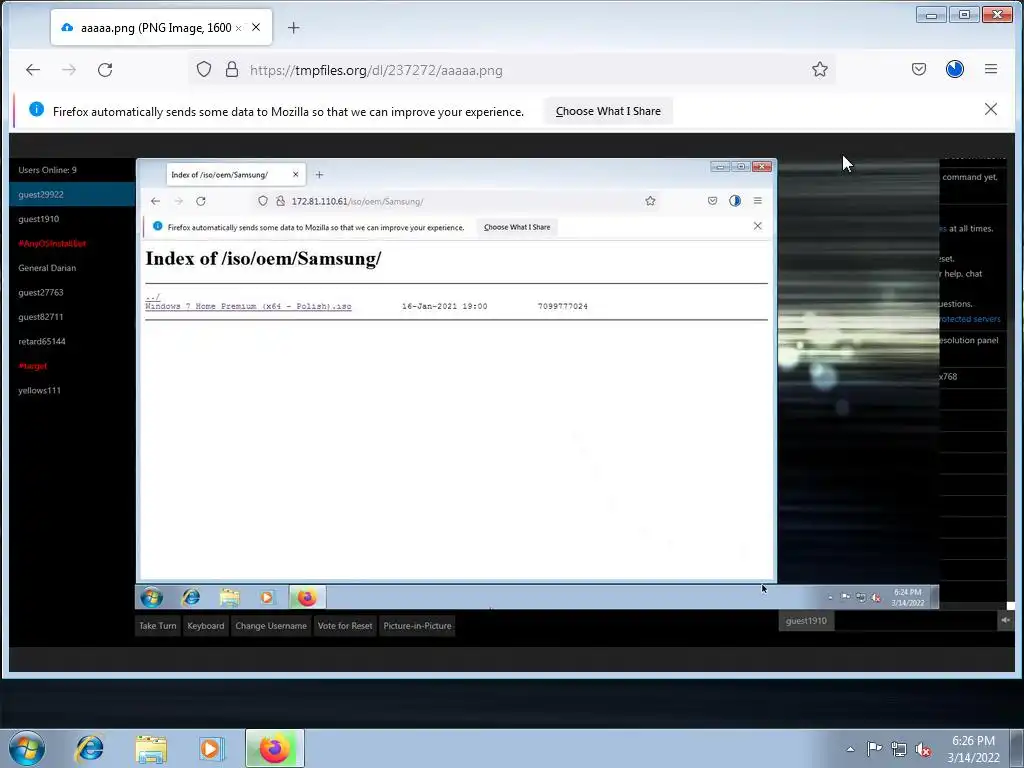This screenshot has width=1024, height=768.
Task: Follow the ../ parent directory link
Action: pos(152,297)
